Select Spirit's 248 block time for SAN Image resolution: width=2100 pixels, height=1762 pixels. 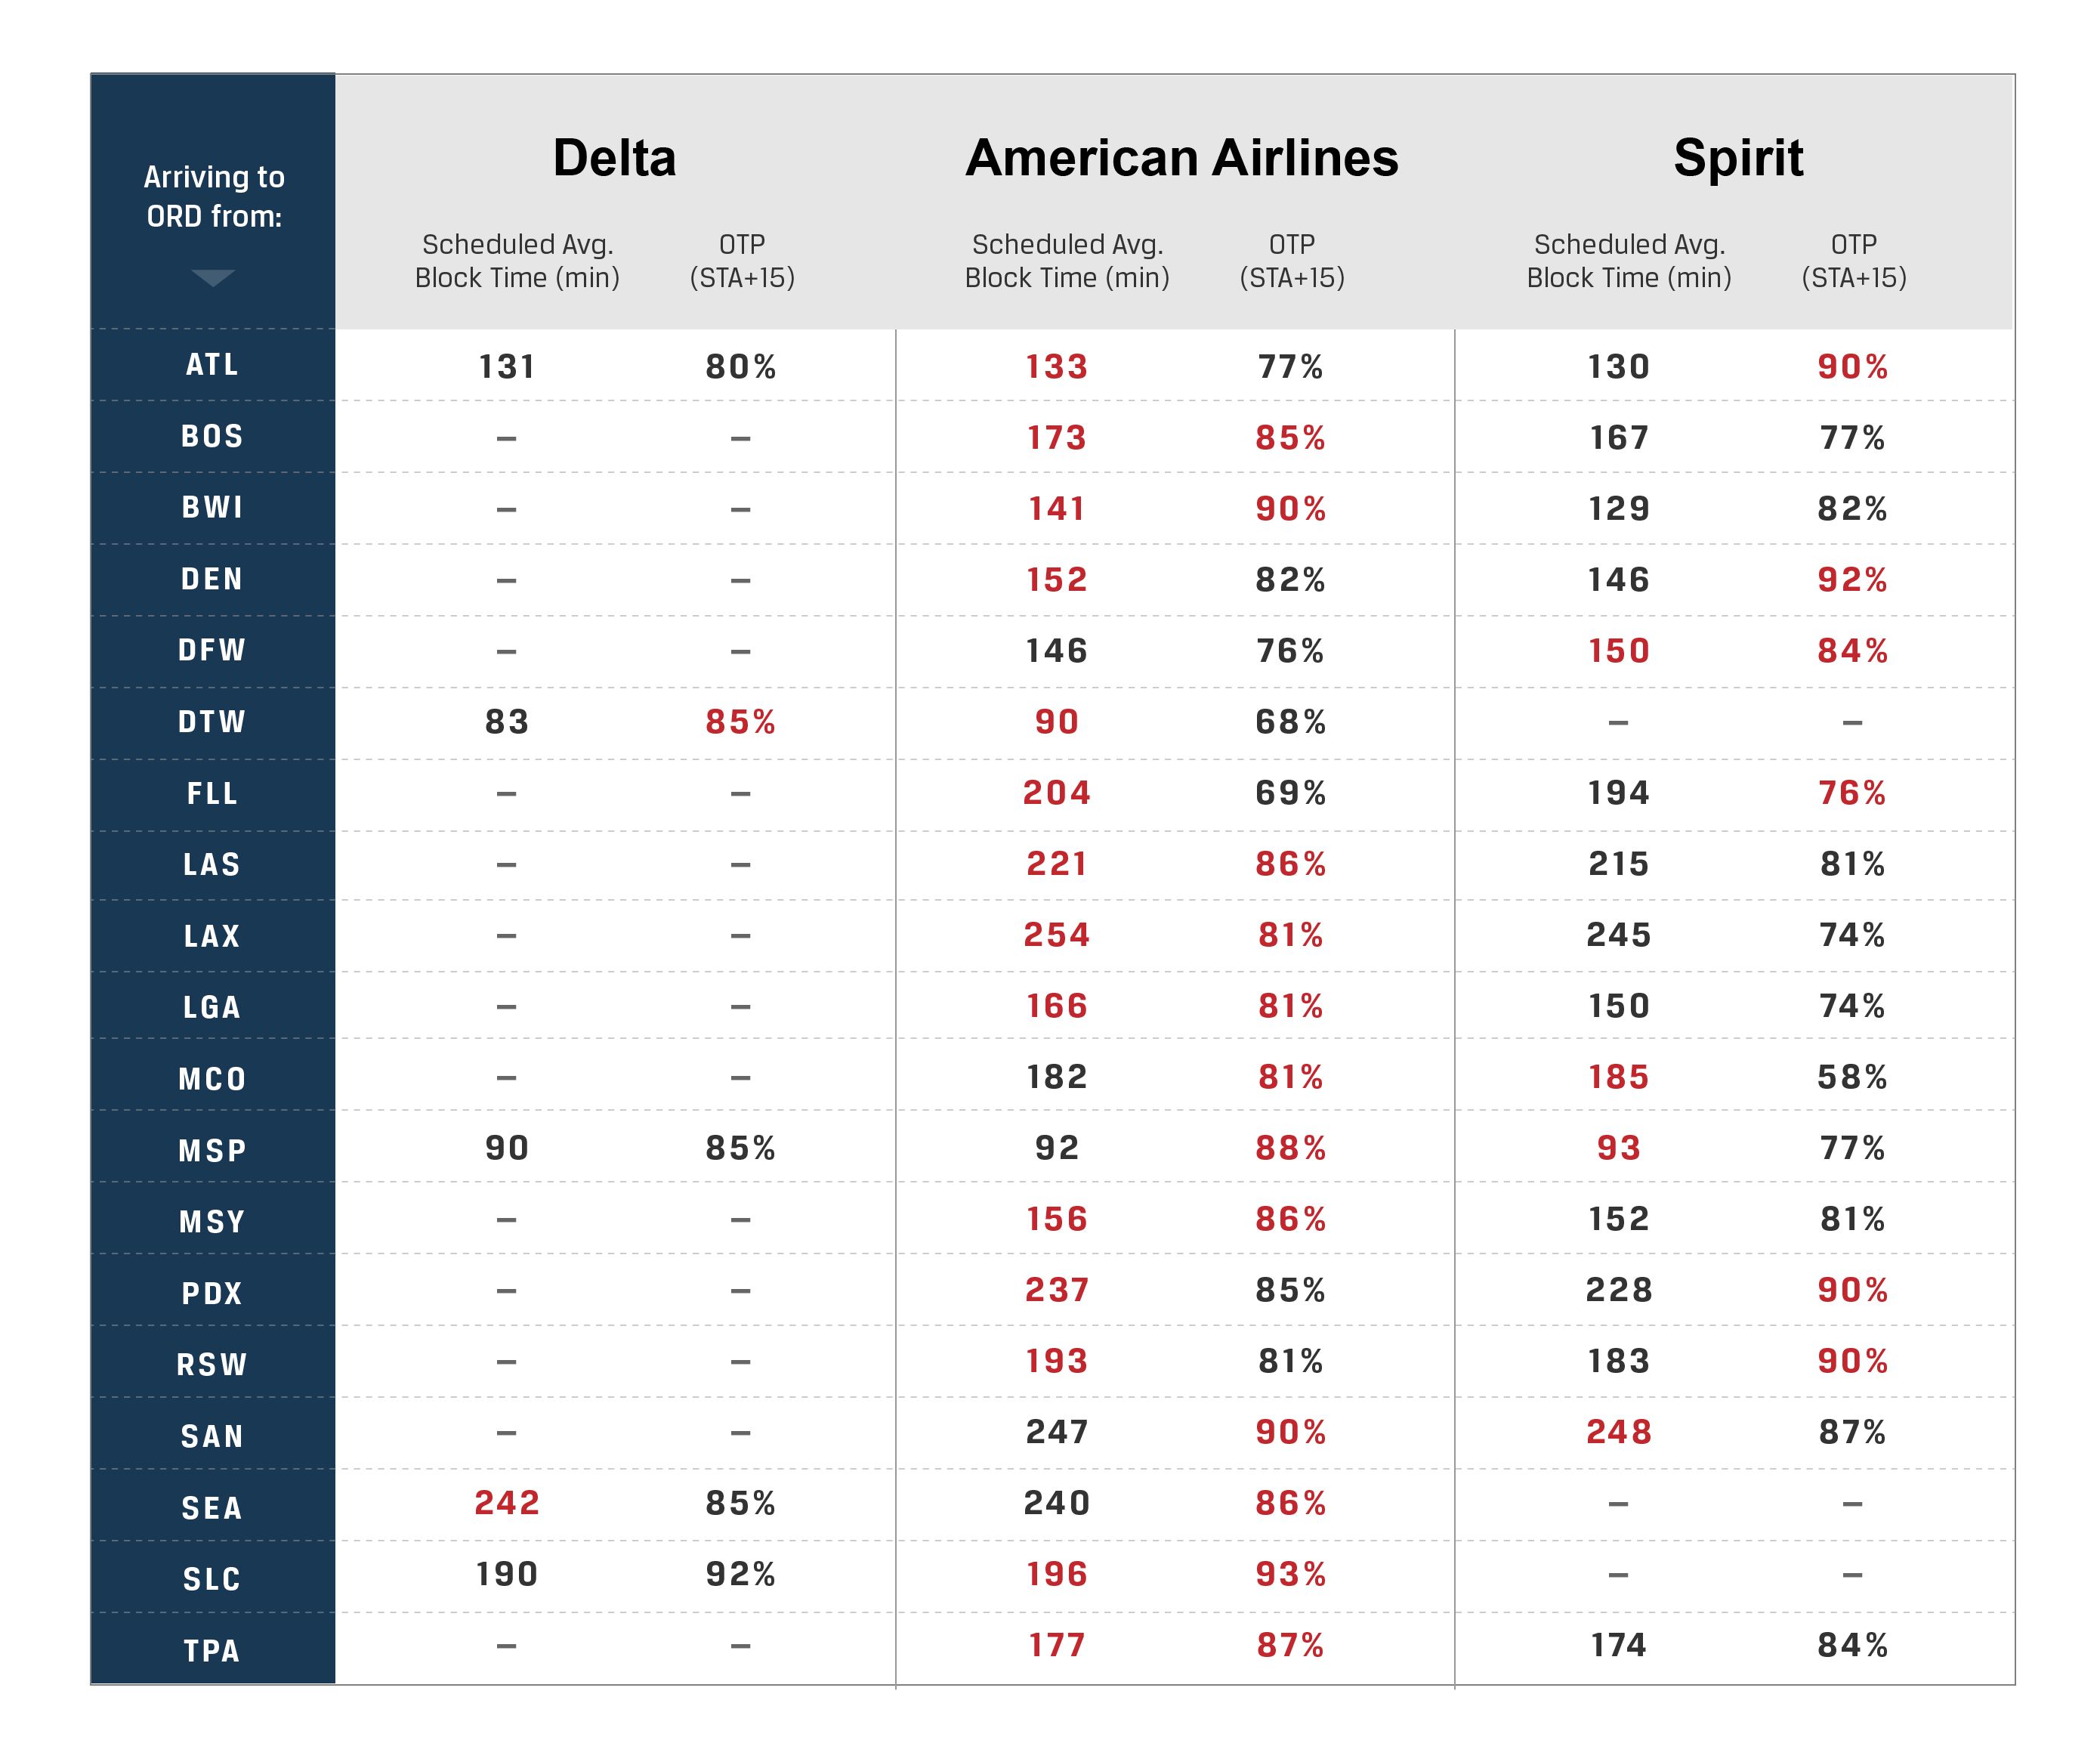pyautogui.click(x=1618, y=1432)
